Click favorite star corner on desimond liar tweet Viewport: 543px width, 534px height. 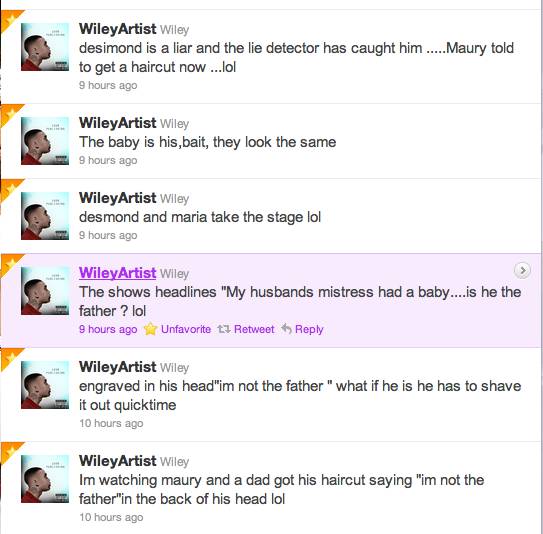click(x=10, y=20)
